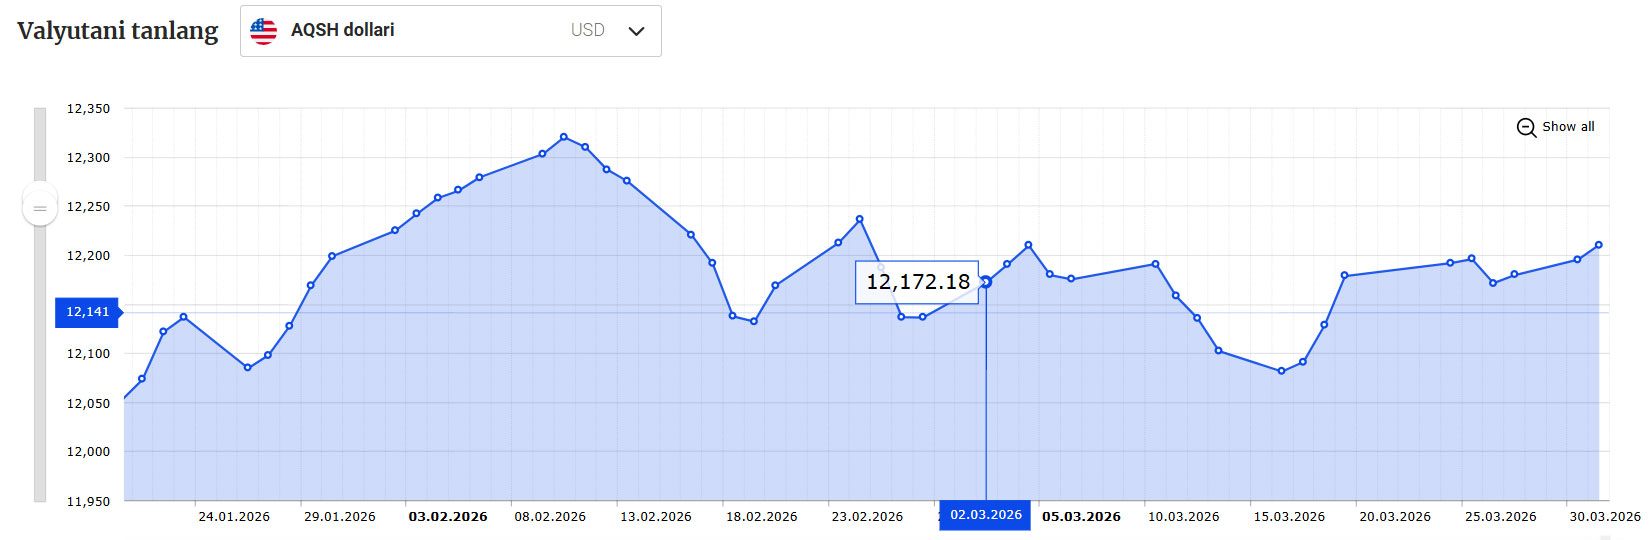Click the US flag icon in currency selector
This screenshot has width=1651, height=540.
263,31
